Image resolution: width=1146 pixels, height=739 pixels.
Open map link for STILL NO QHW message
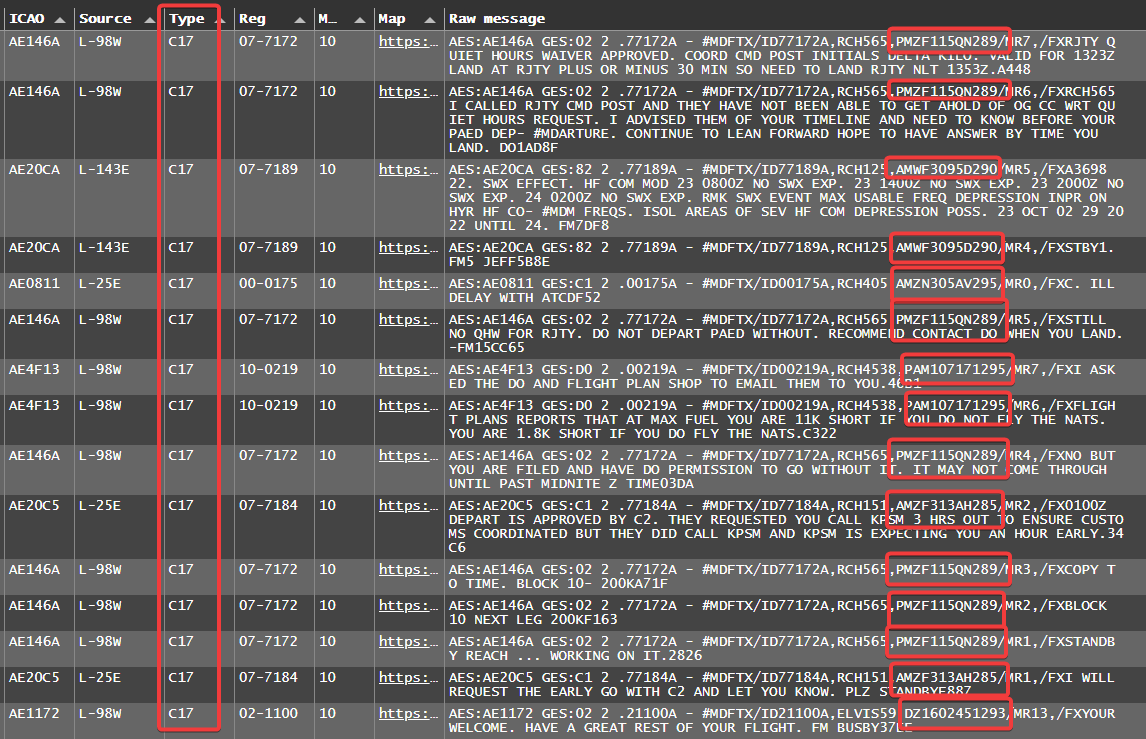[x=408, y=319]
